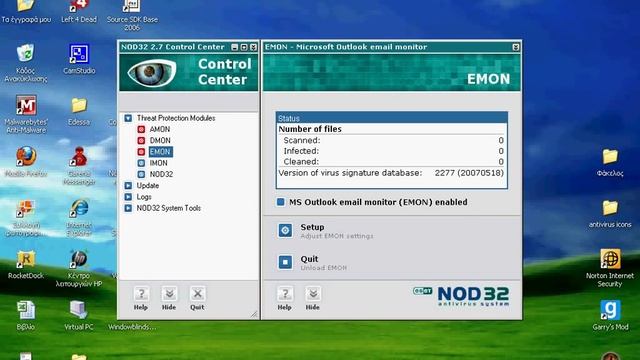Image resolution: width=640 pixels, height=360 pixels.
Task: Click Quit to unload EMON
Action: click(309, 259)
